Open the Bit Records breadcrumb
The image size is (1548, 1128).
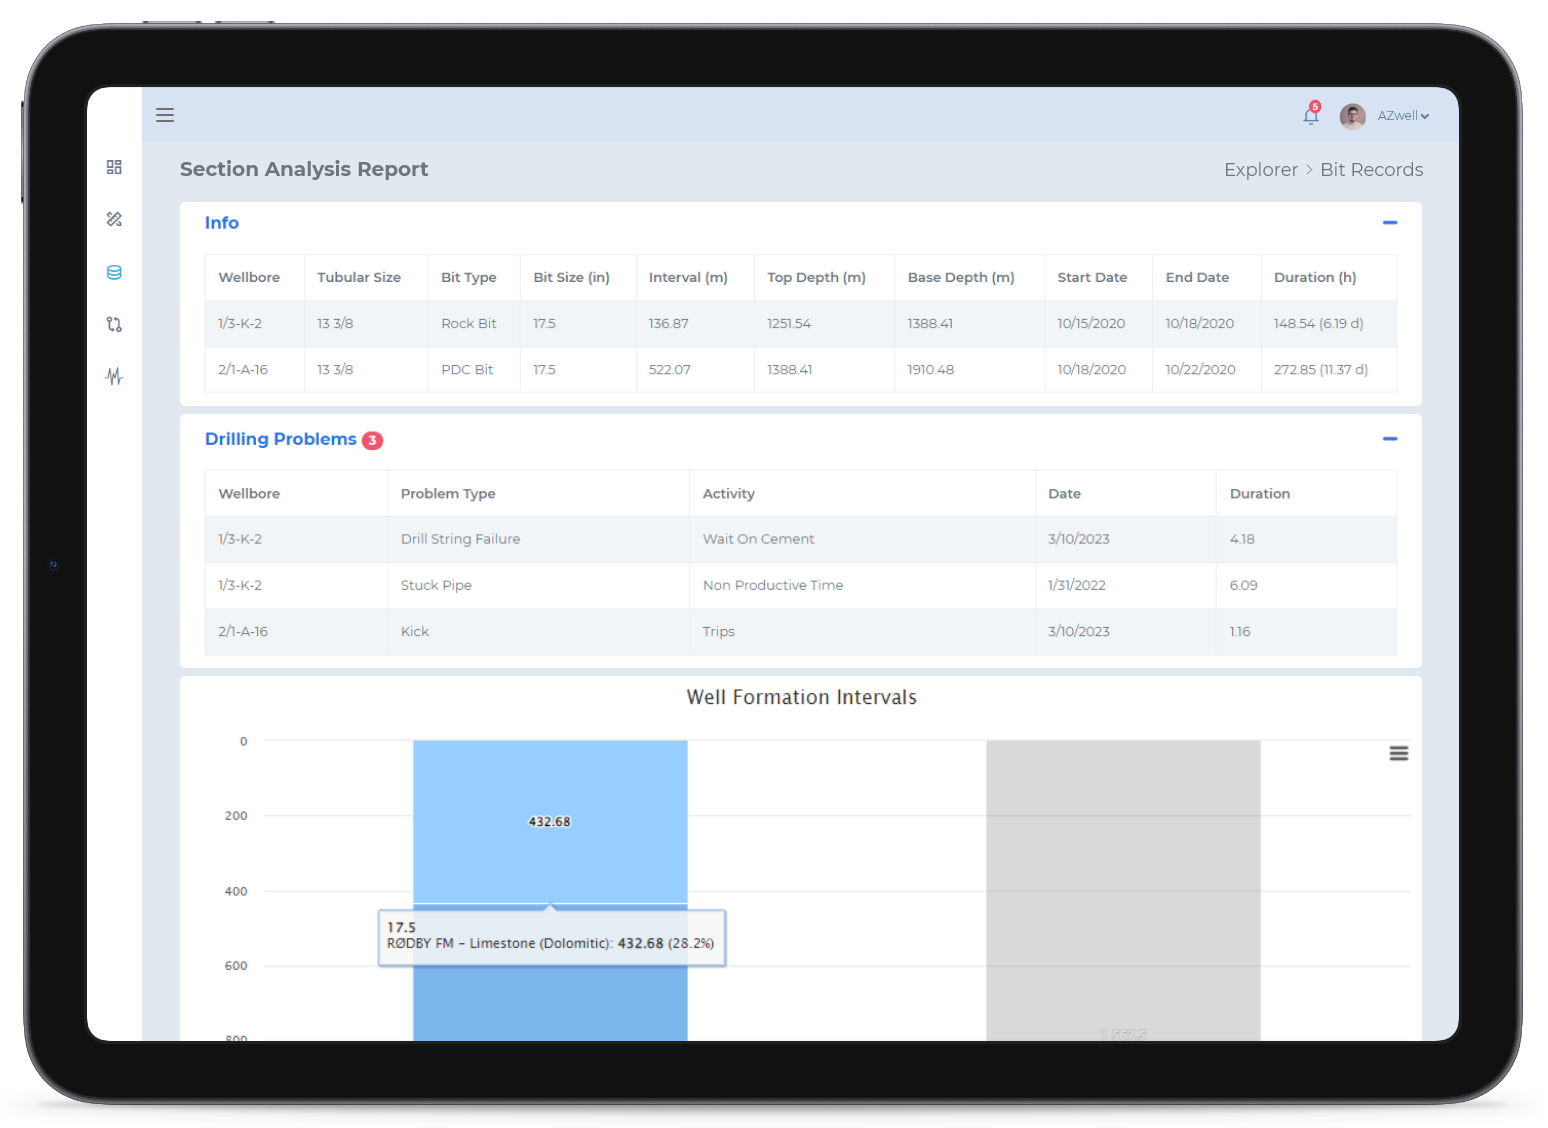coord(1371,170)
